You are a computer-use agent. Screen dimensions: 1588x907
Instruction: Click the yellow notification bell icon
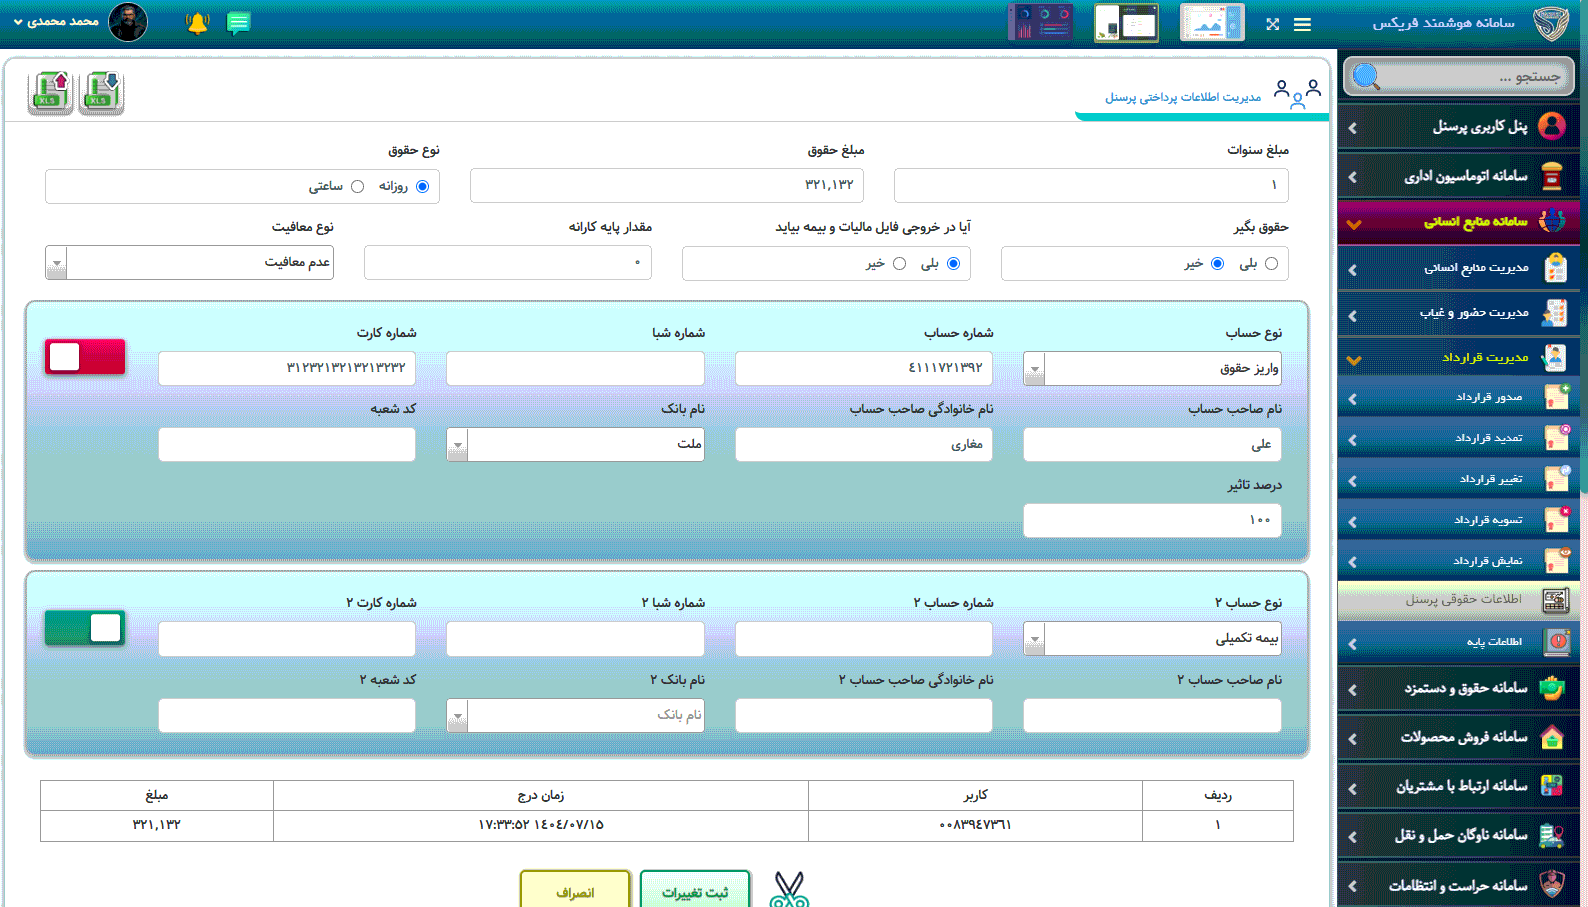[197, 23]
